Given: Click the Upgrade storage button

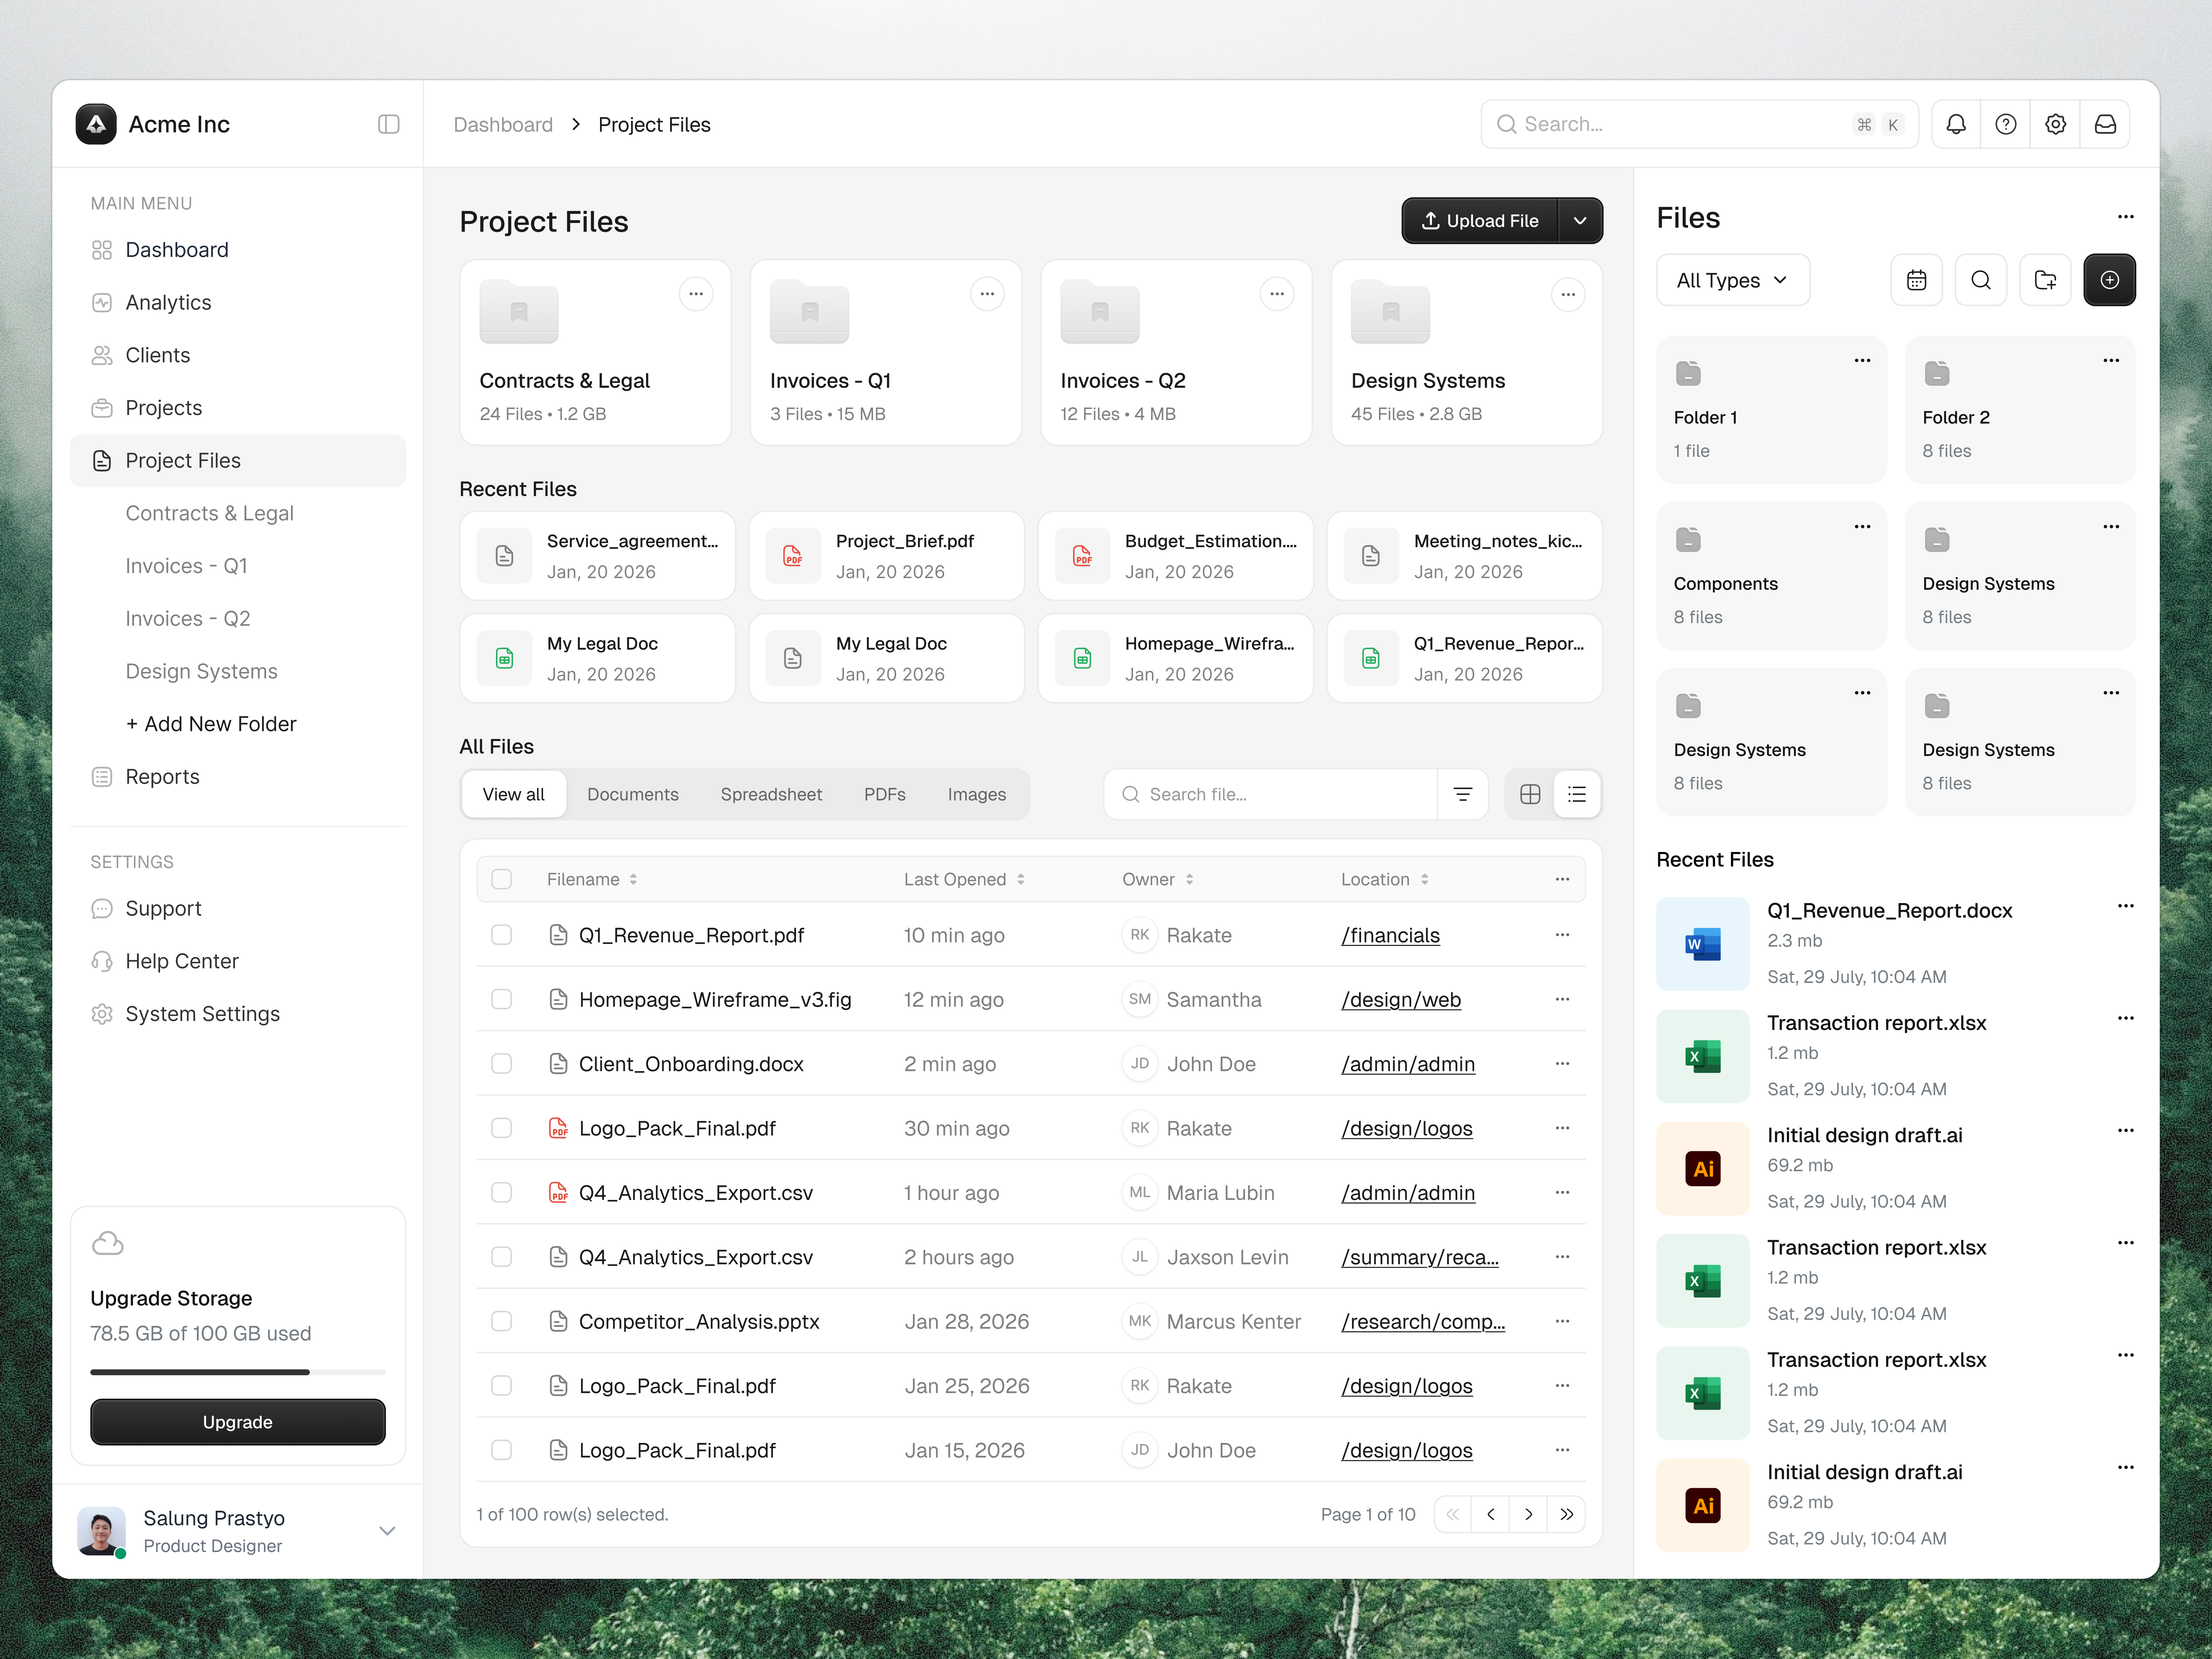Looking at the screenshot, I should pos(238,1422).
